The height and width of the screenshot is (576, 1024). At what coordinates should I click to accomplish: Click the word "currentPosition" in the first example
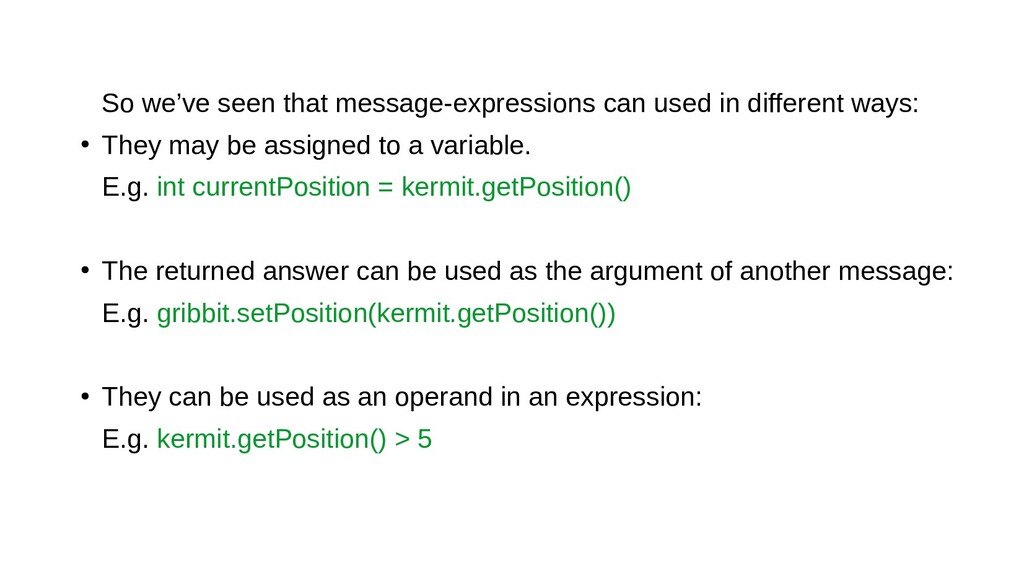point(281,187)
